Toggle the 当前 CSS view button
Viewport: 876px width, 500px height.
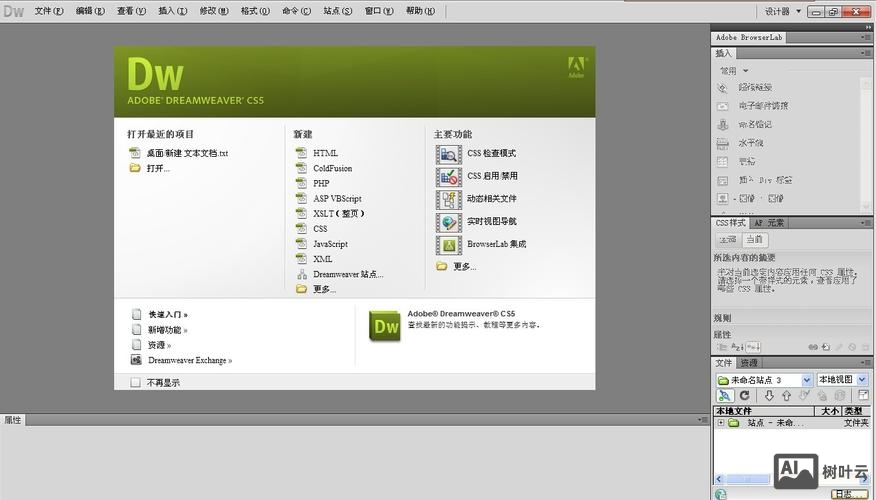point(754,240)
